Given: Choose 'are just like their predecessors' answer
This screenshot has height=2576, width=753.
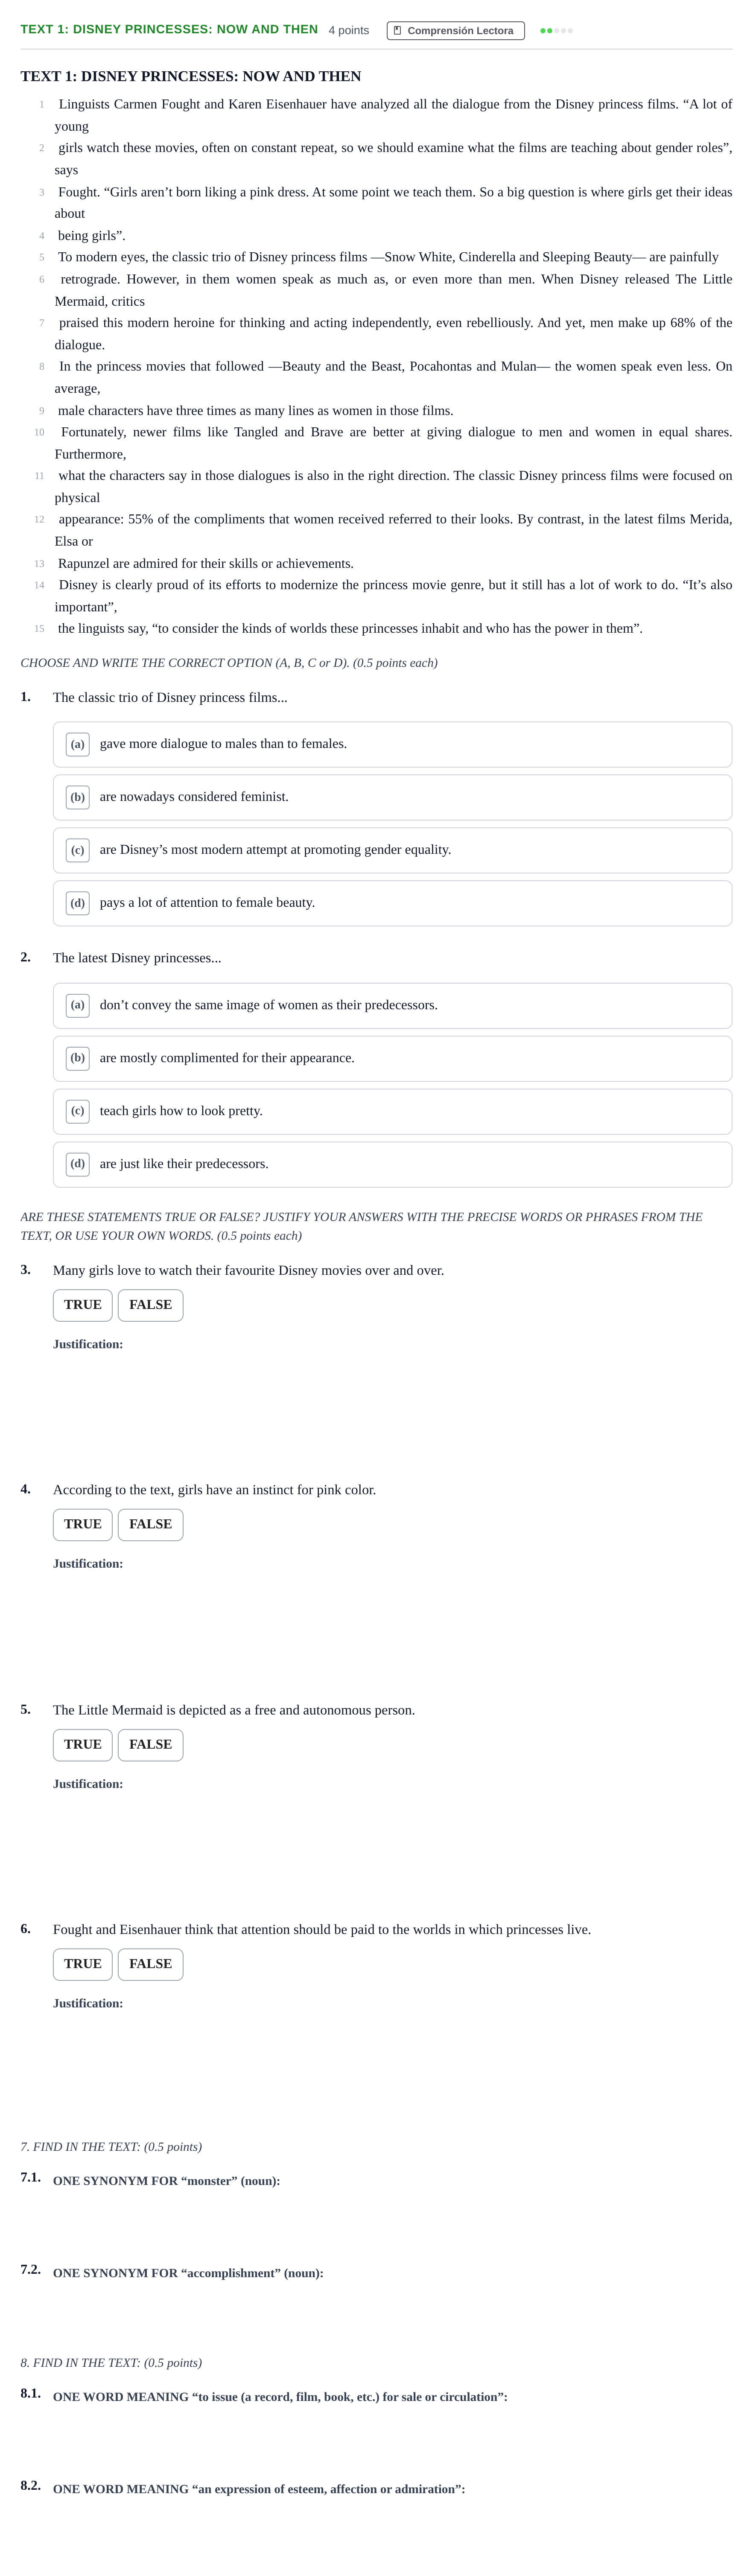Looking at the screenshot, I should coord(392,1164).
